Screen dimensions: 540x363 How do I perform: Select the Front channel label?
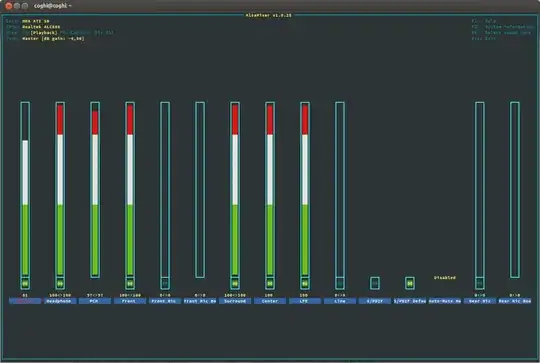[x=130, y=301]
